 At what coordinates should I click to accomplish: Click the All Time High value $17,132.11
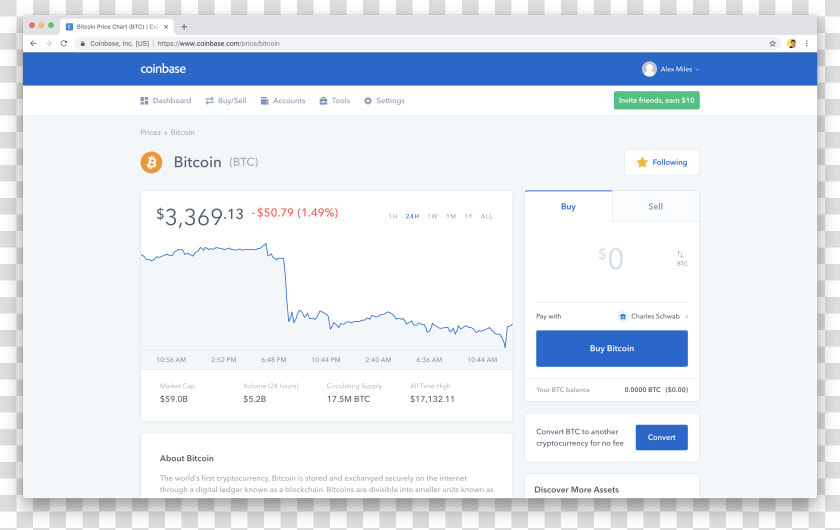point(432,399)
